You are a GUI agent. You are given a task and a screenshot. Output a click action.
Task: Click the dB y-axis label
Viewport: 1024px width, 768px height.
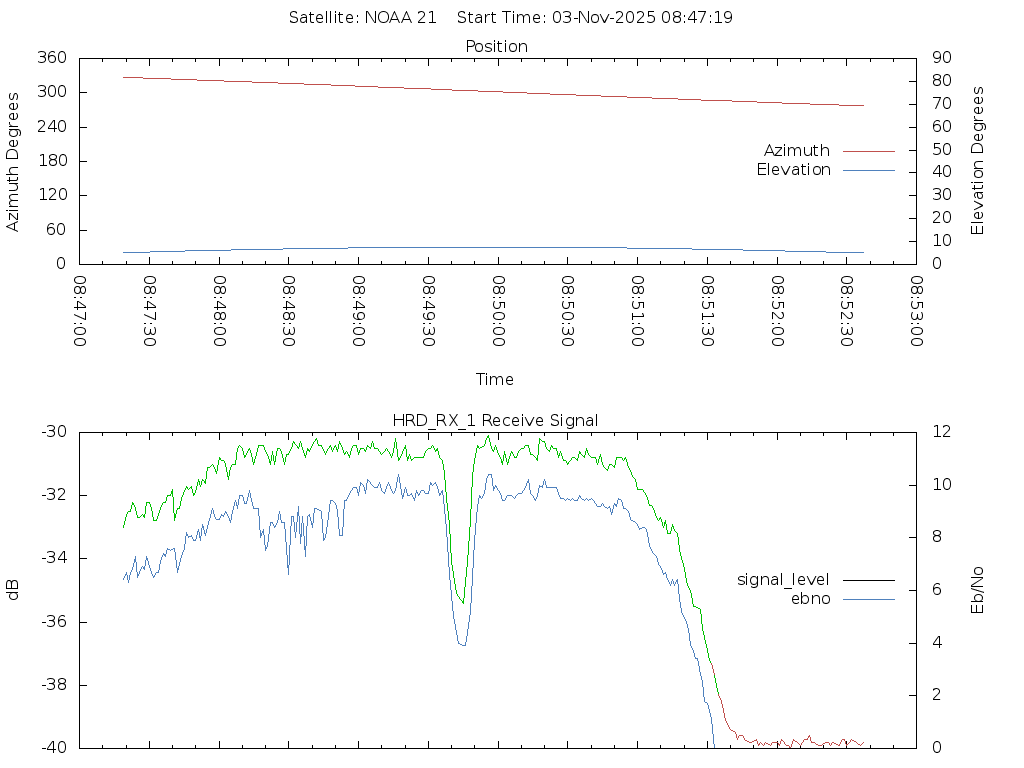[x=13, y=590]
